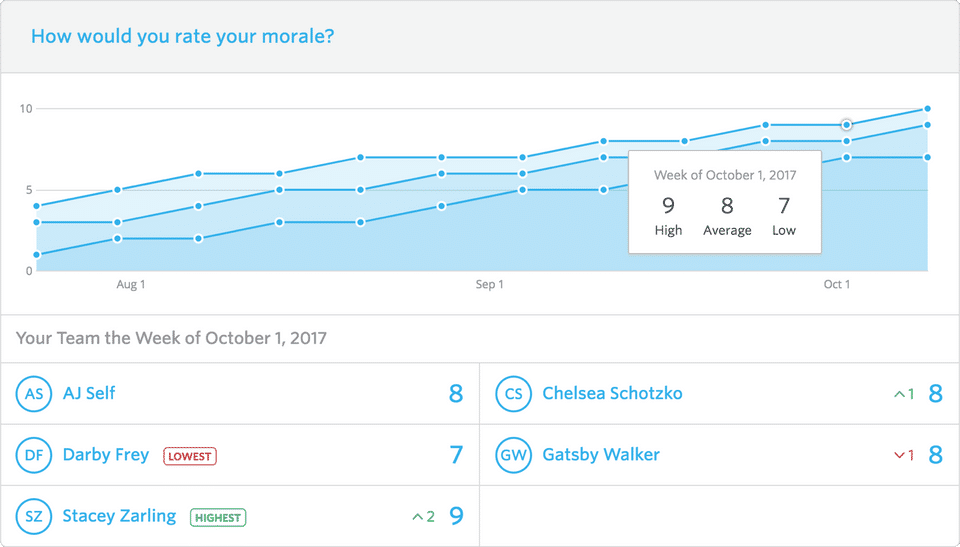Click the Sep 1 axis label
The height and width of the screenshot is (547, 960).
tap(489, 285)
